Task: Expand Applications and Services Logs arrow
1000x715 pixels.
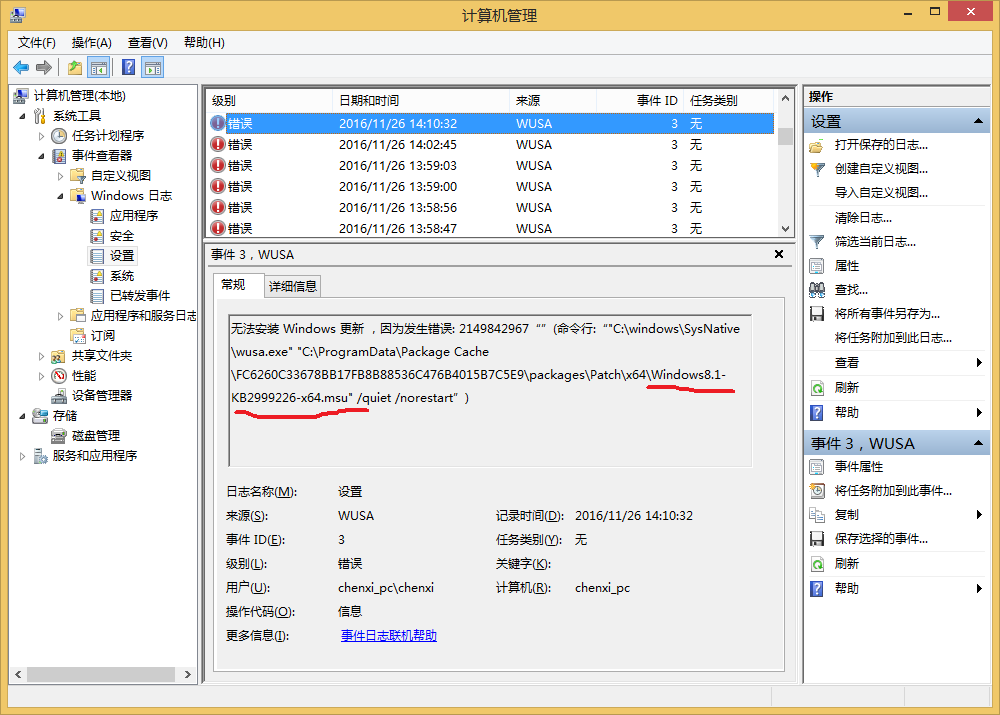Action: tap(61, 316)
